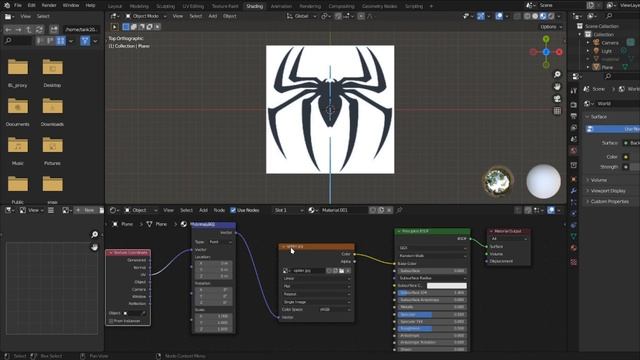Select the Plane object in outliner

(x=607, y=67)
